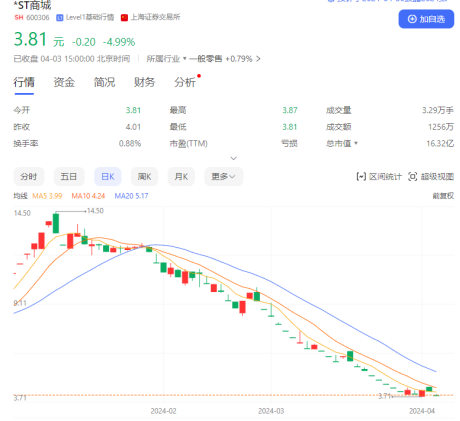The height and width of the screenshot is (421, 460).
Task: Open the 更多 period dropdown
Action: pos(223,176)
